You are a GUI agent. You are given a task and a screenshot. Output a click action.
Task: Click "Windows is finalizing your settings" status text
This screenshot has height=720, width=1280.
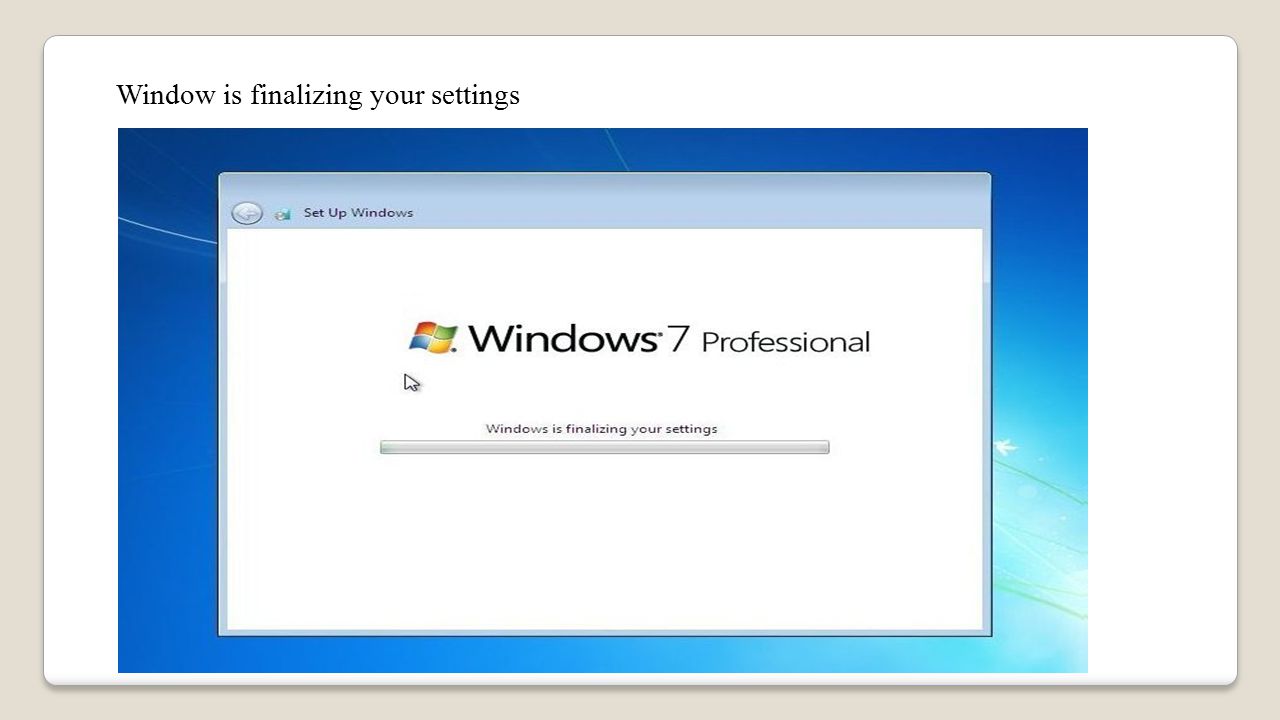click(x=602, y=429)
